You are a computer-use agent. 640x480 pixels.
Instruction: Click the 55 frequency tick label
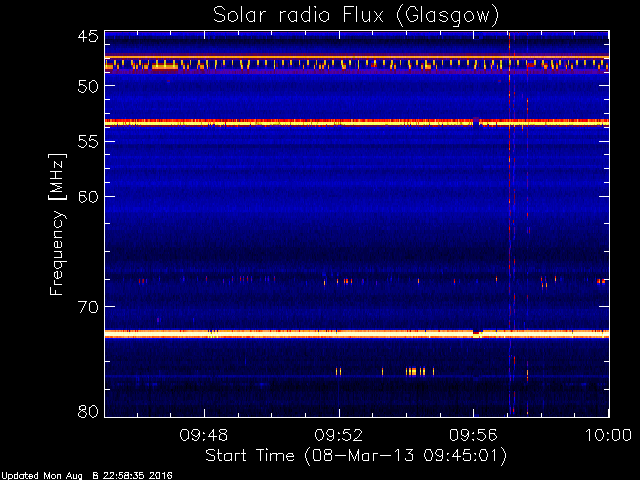tap(88, 142)
